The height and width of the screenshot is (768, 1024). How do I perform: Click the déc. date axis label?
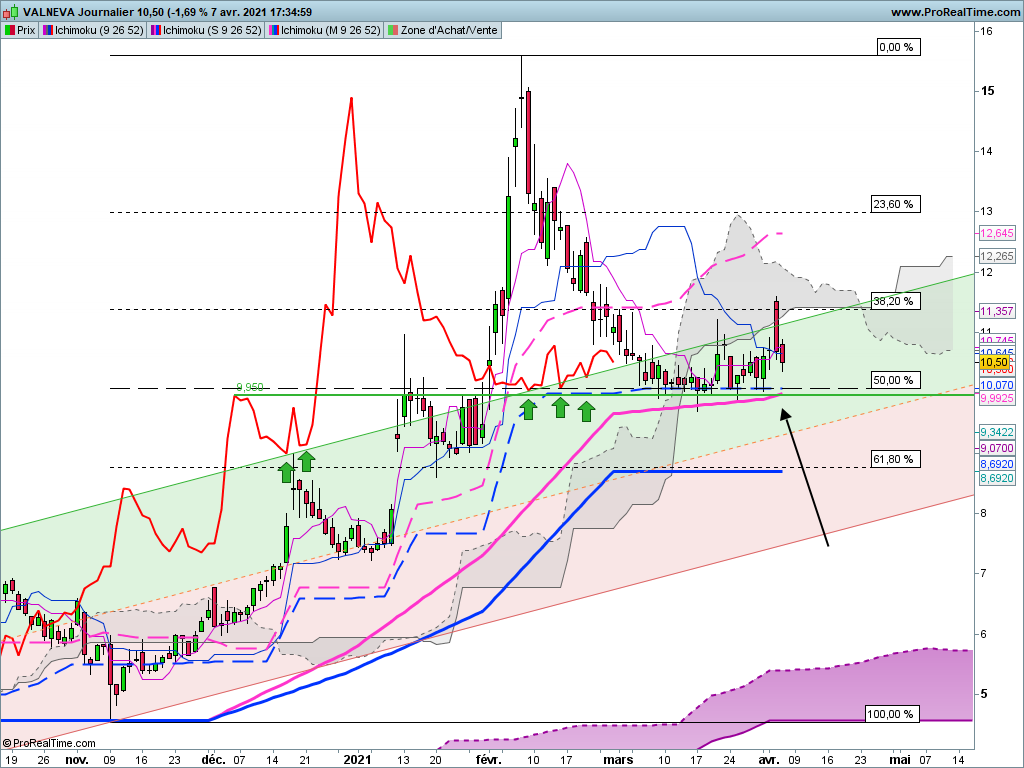point(214,760)
